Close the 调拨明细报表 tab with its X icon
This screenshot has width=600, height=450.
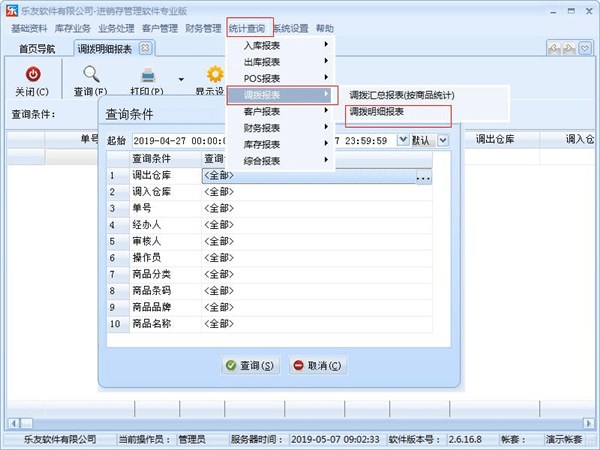(x=145, y=48)
